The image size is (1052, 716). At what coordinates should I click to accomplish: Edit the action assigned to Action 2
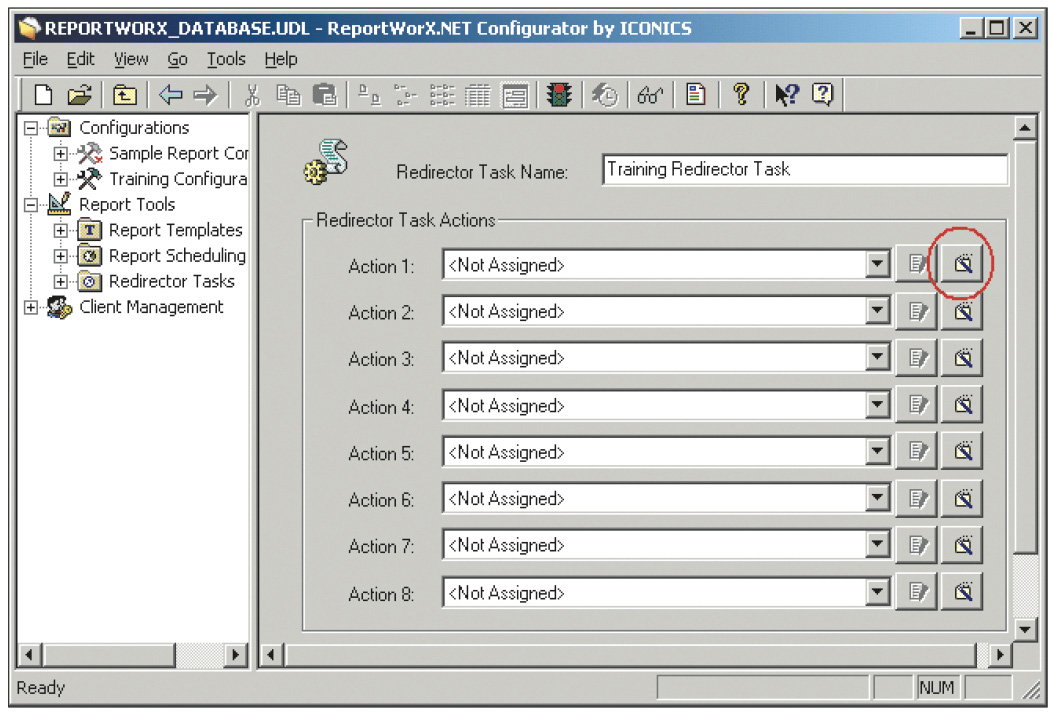pyautogui.click(x=916, y=311)
